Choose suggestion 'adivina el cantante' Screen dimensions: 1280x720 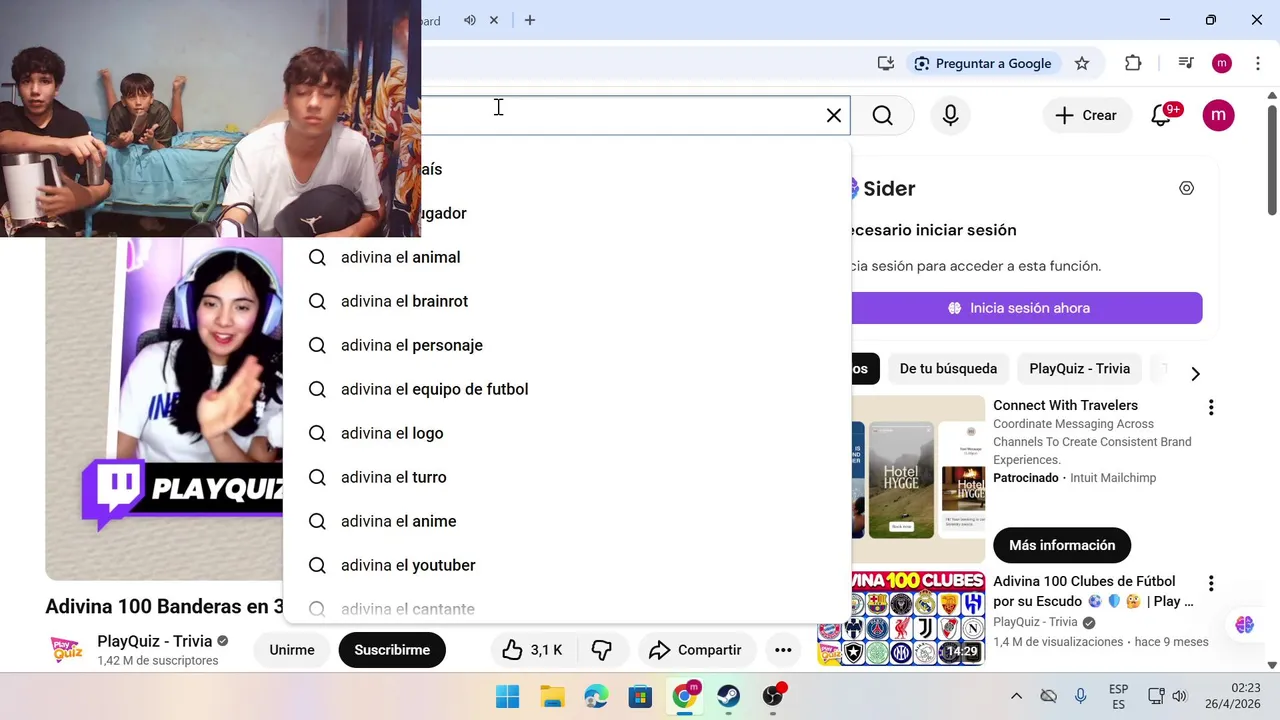pos(567,606)
